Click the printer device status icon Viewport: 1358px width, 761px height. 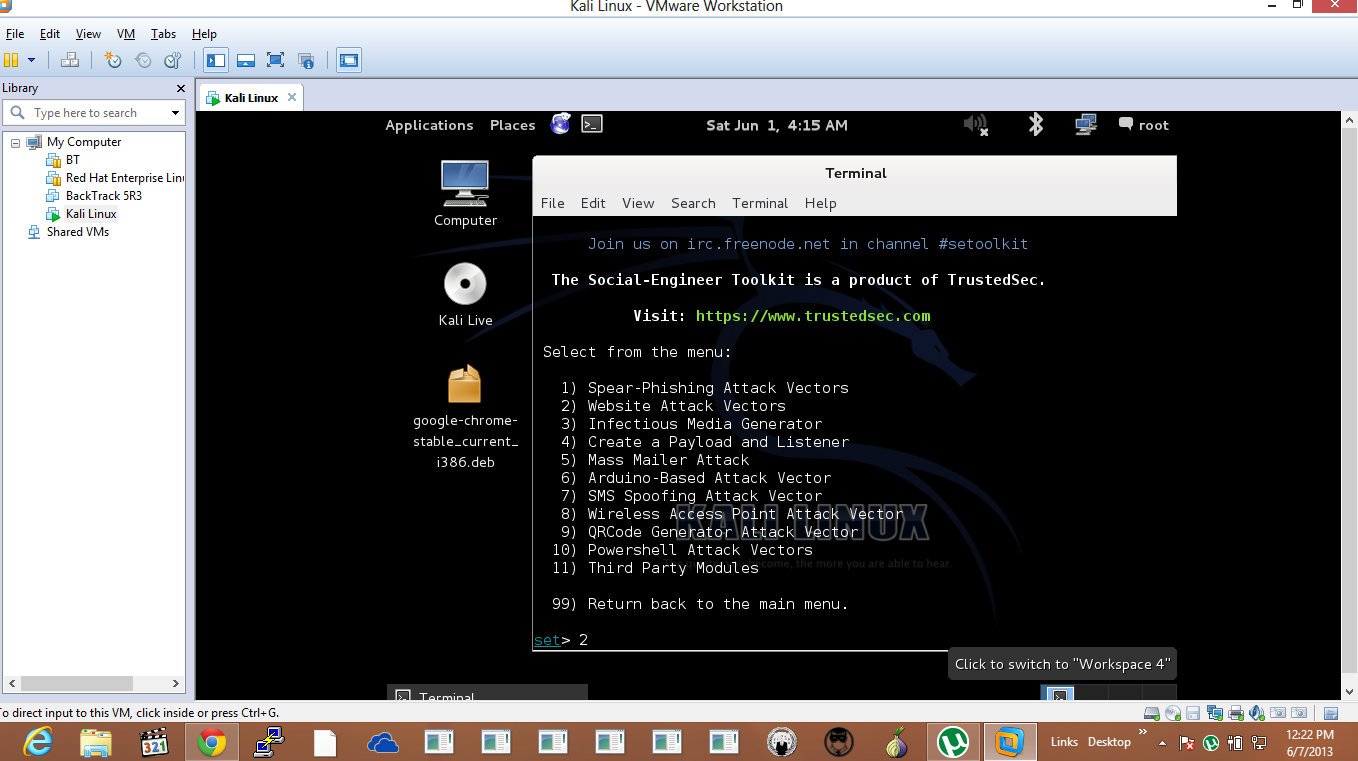point(1235,713)
